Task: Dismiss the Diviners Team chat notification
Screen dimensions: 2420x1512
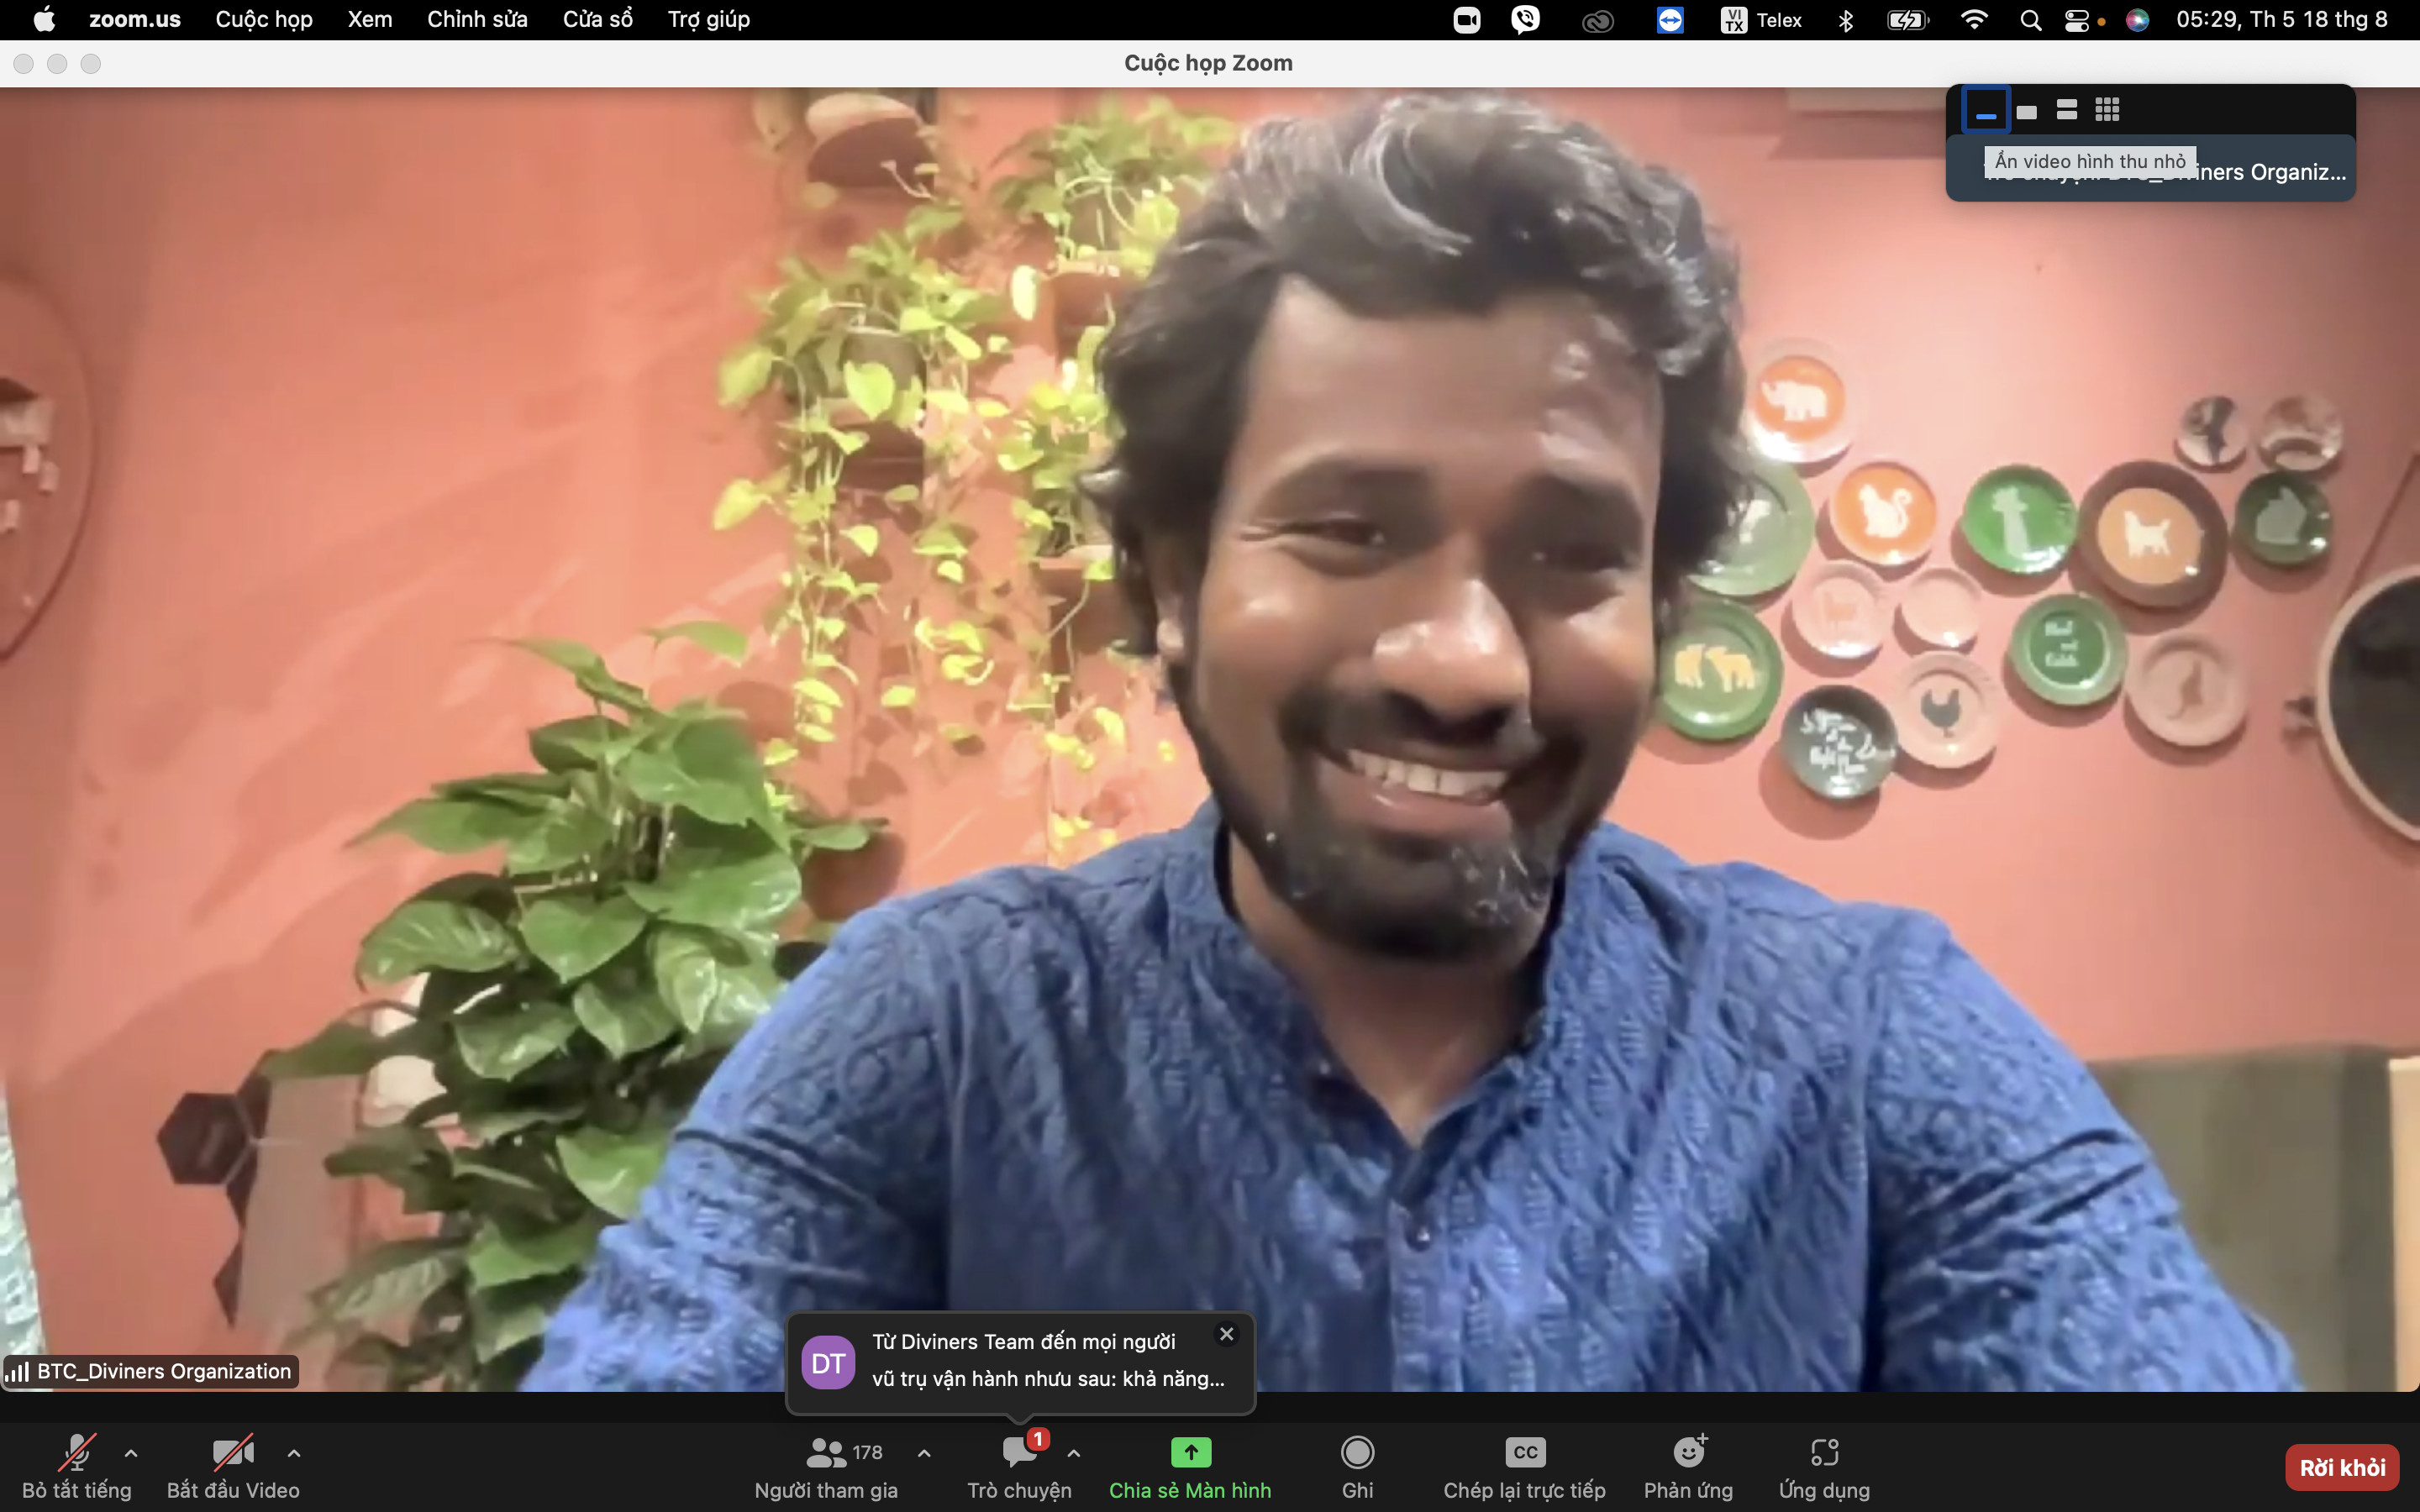Action: click(x=1226, y=1334)
